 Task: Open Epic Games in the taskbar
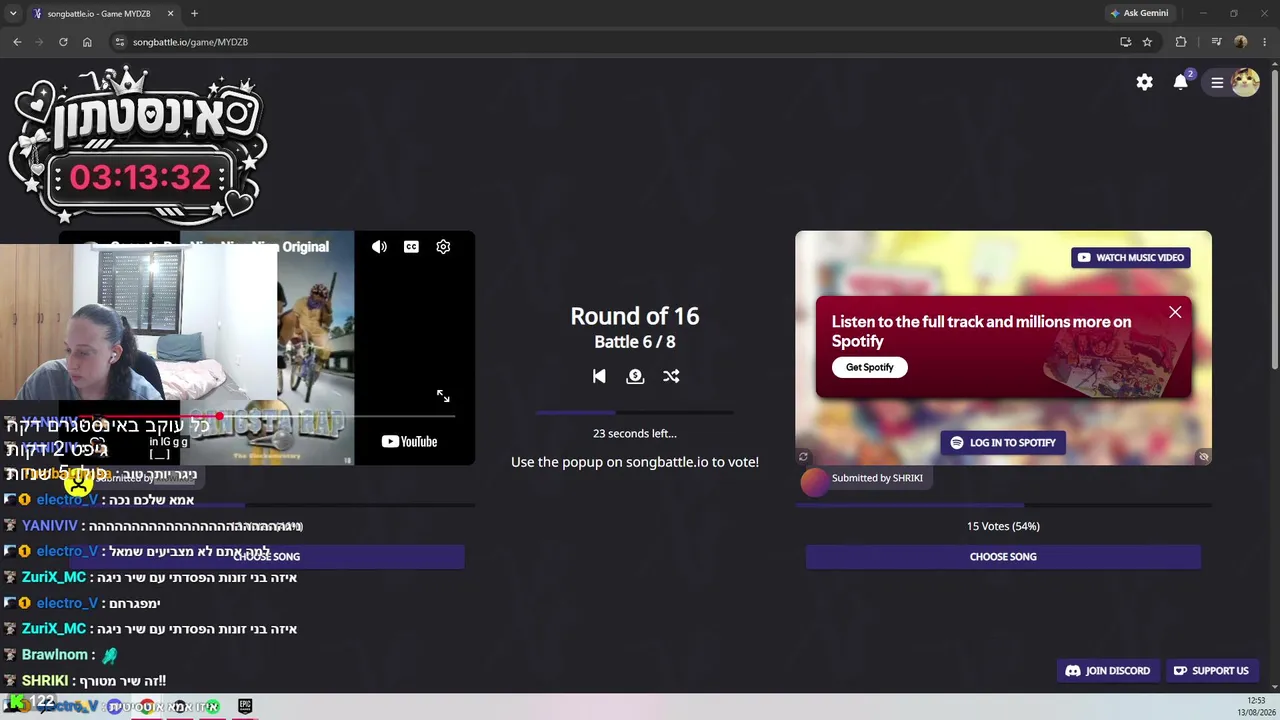click(x=245, y=706)
